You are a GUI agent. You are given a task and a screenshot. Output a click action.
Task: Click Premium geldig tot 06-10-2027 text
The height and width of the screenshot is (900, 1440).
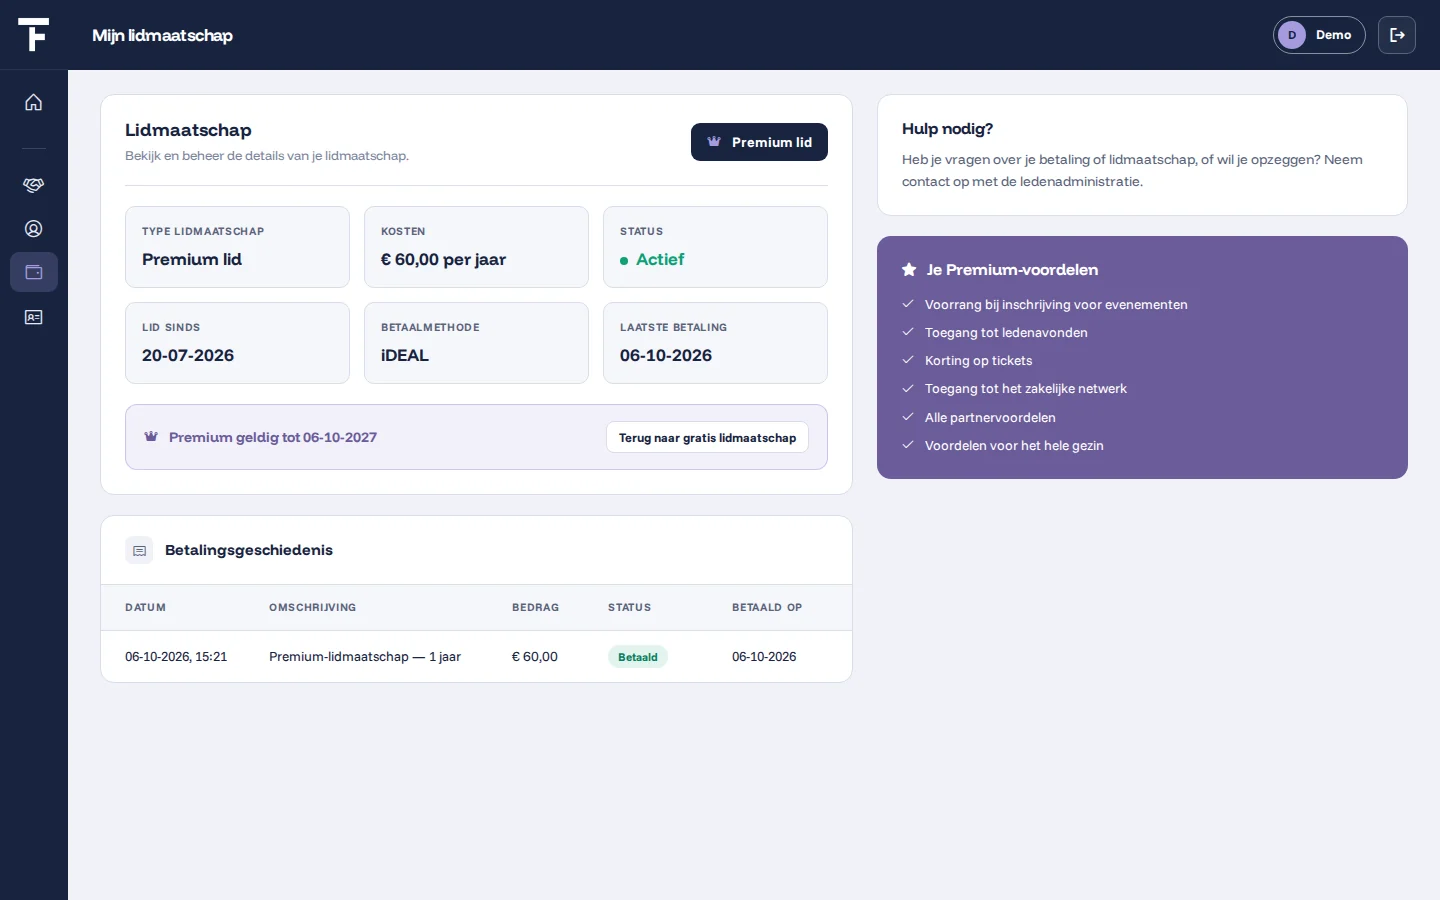pyautogui.click(x=273, y=438)
